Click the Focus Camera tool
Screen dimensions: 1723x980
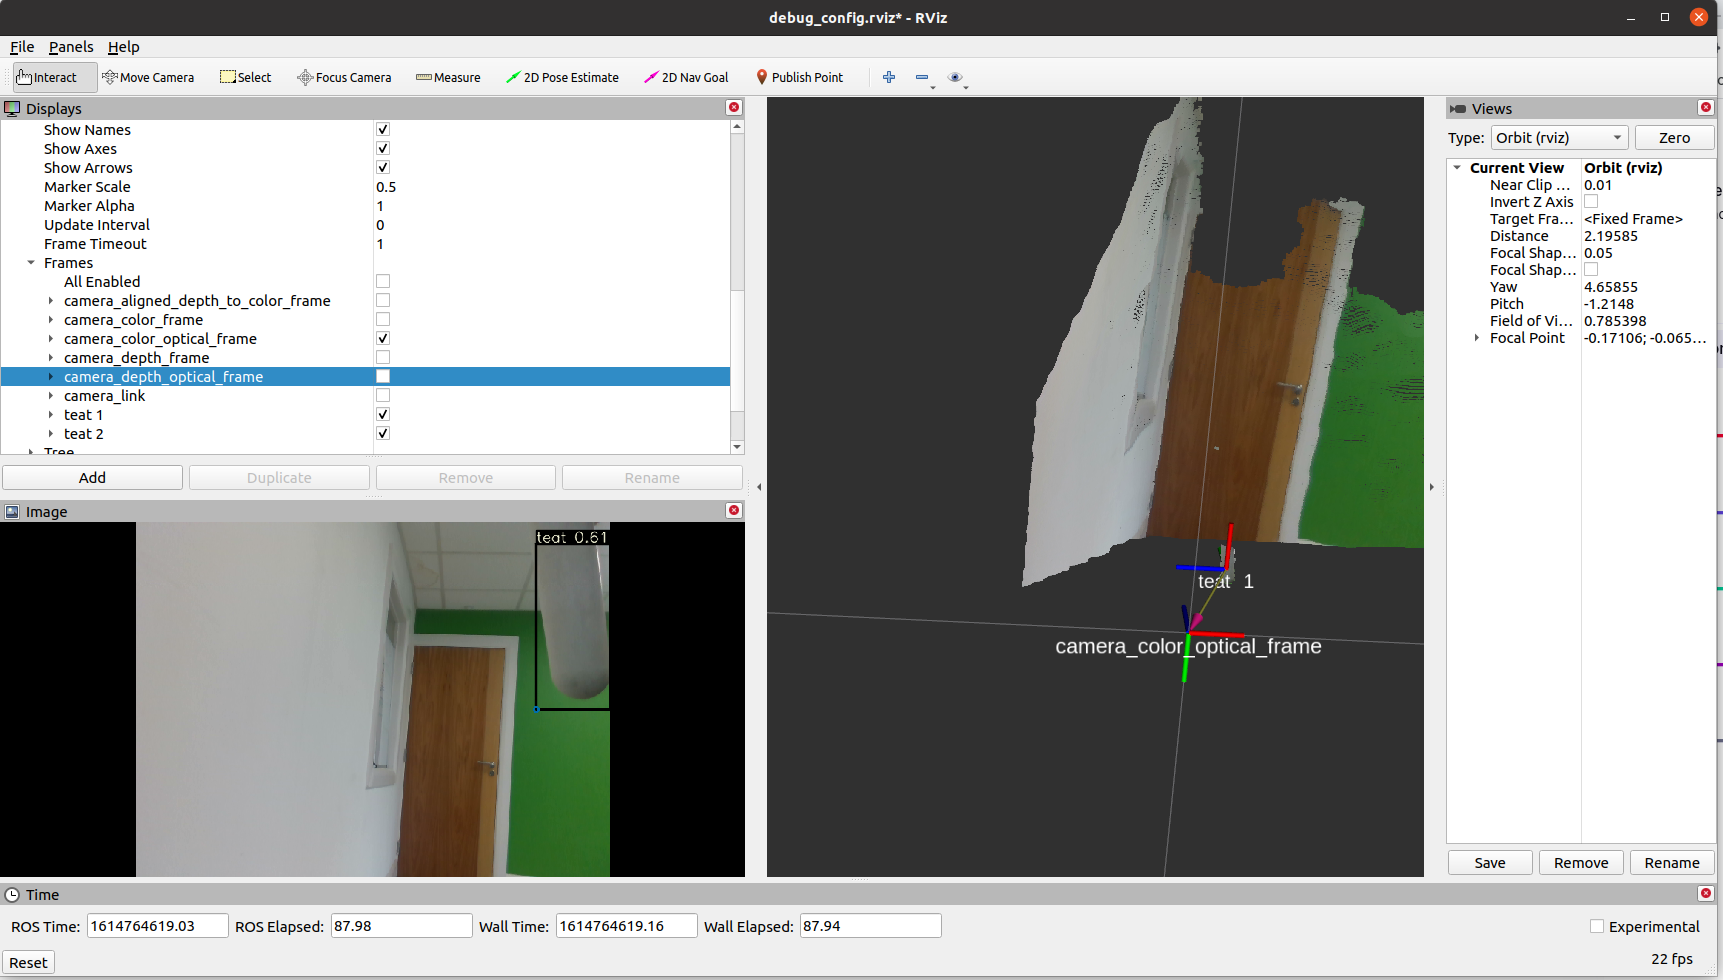[344, 77]
